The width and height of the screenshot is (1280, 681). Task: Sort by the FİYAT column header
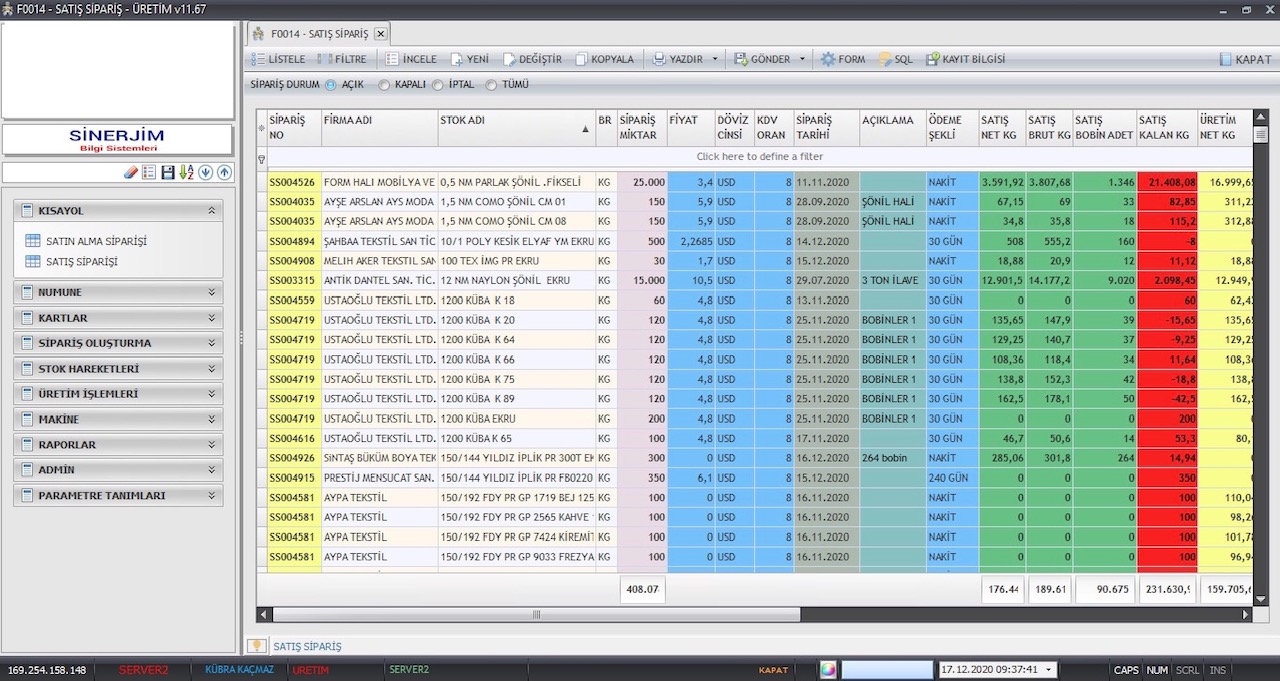coord(690,128)
